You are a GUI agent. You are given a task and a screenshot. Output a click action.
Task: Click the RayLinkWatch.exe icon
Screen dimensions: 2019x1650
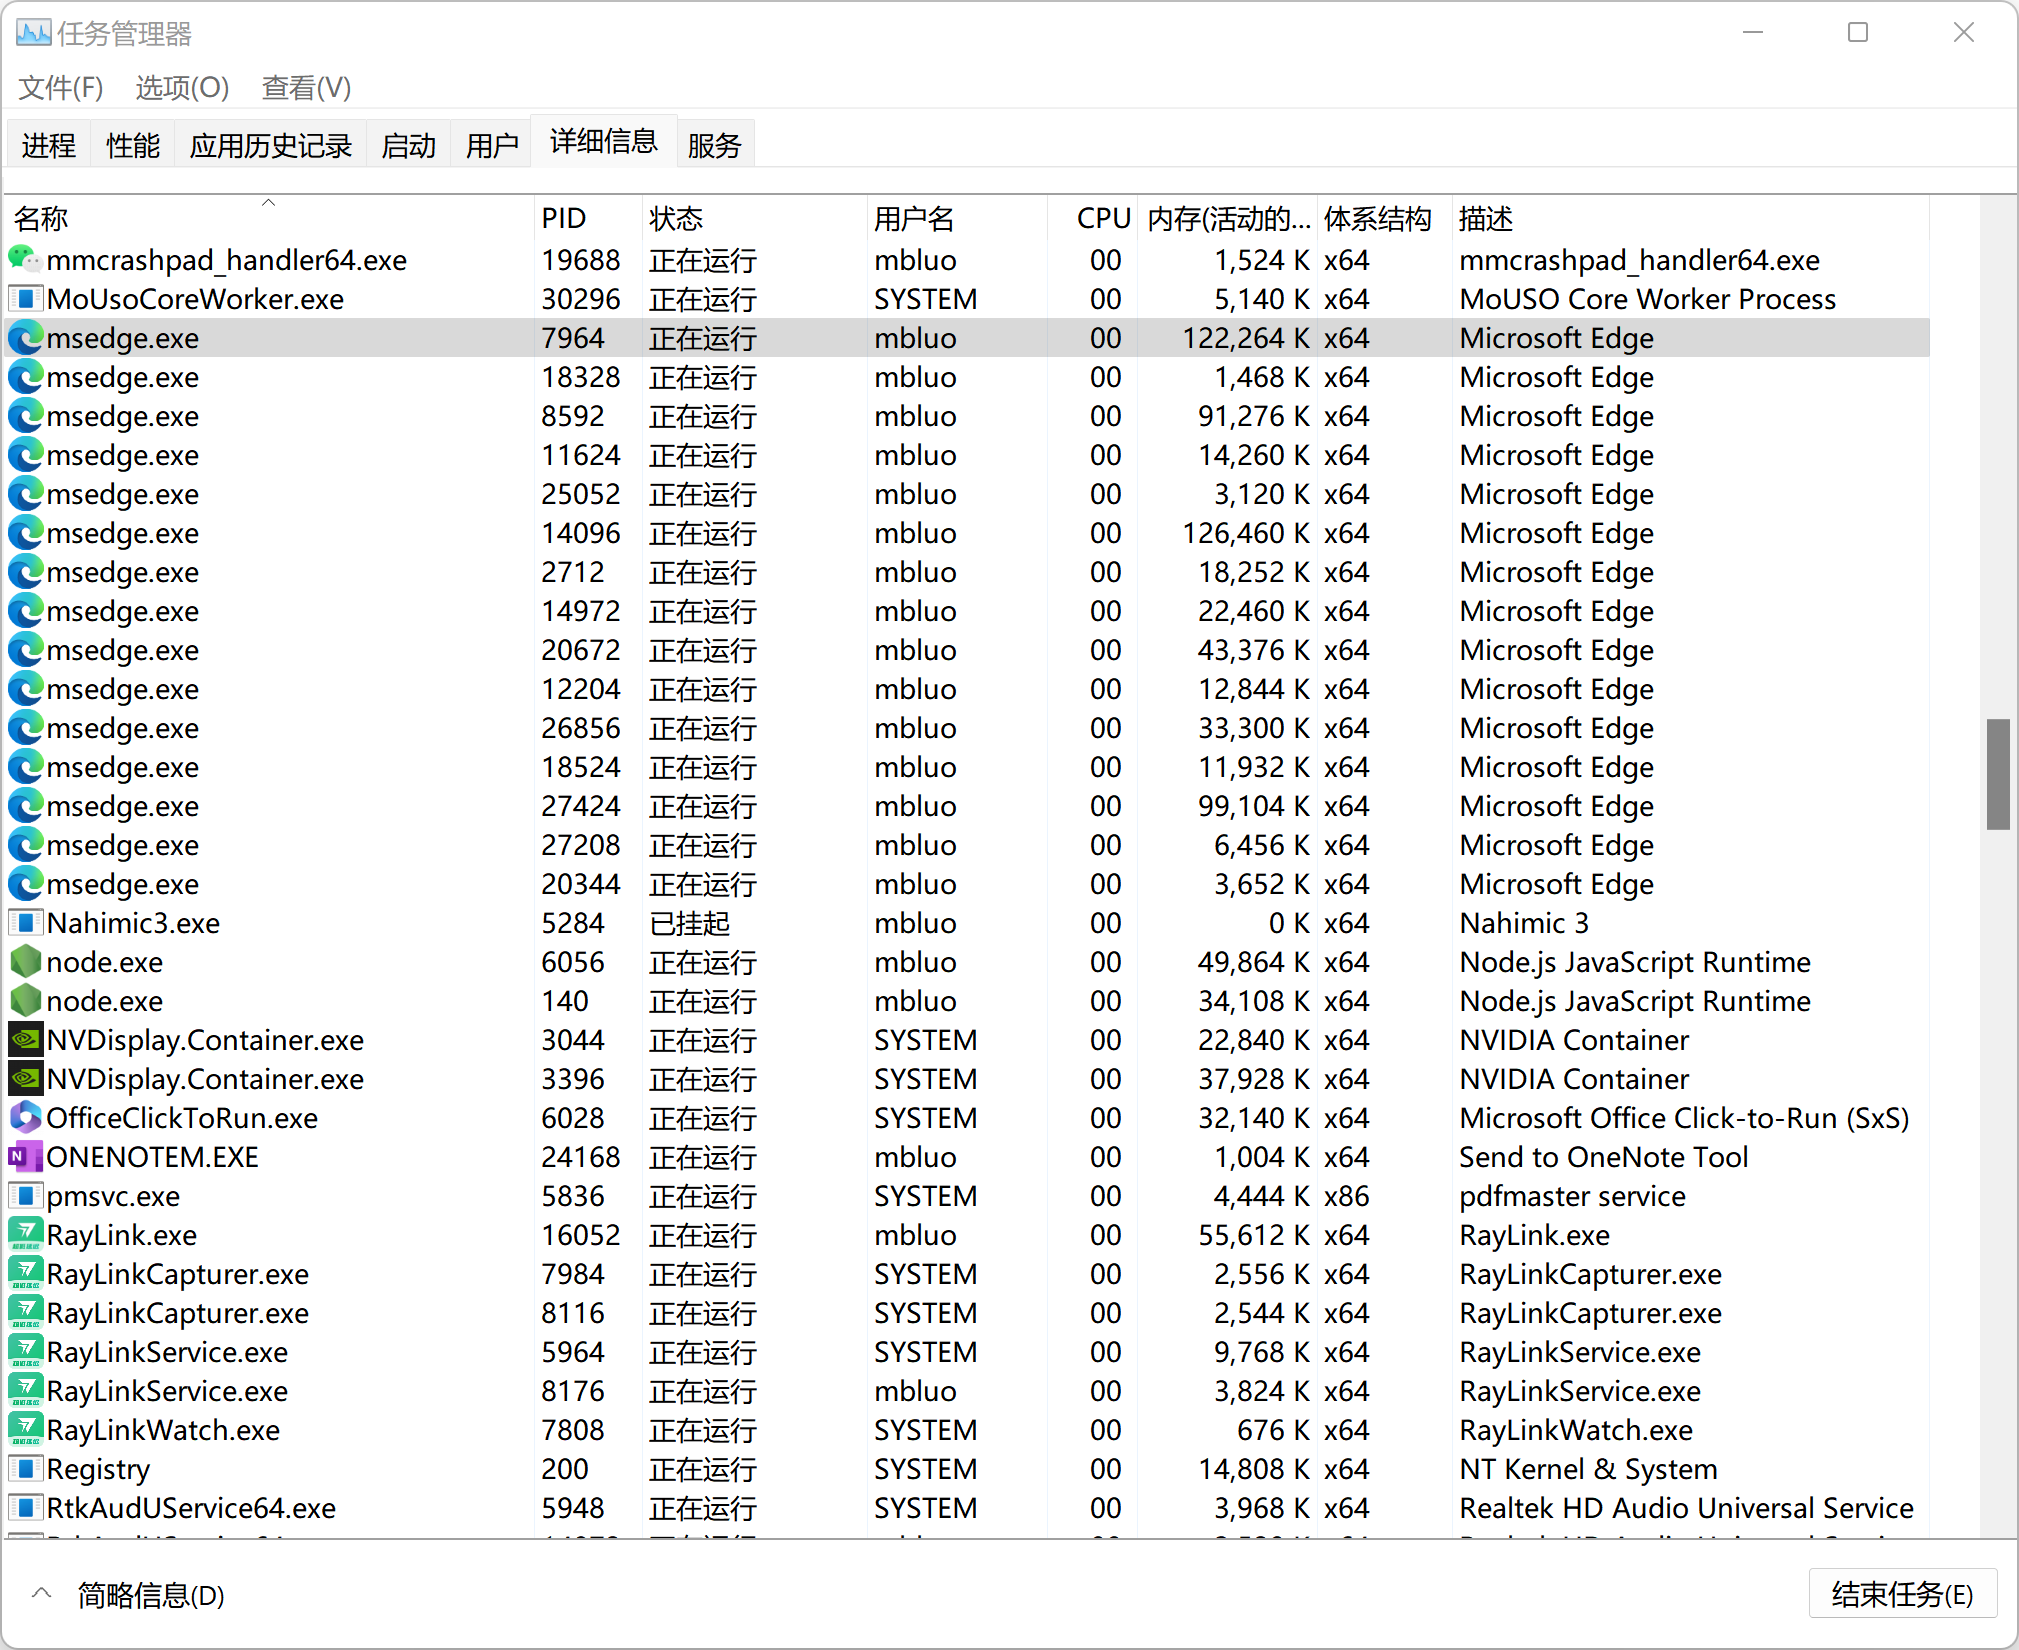(25, 1430)
